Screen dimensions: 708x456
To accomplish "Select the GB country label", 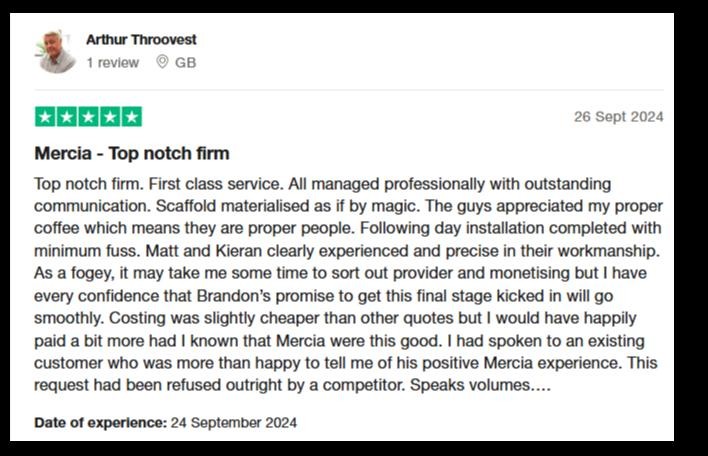I will (x=186, y=62).
